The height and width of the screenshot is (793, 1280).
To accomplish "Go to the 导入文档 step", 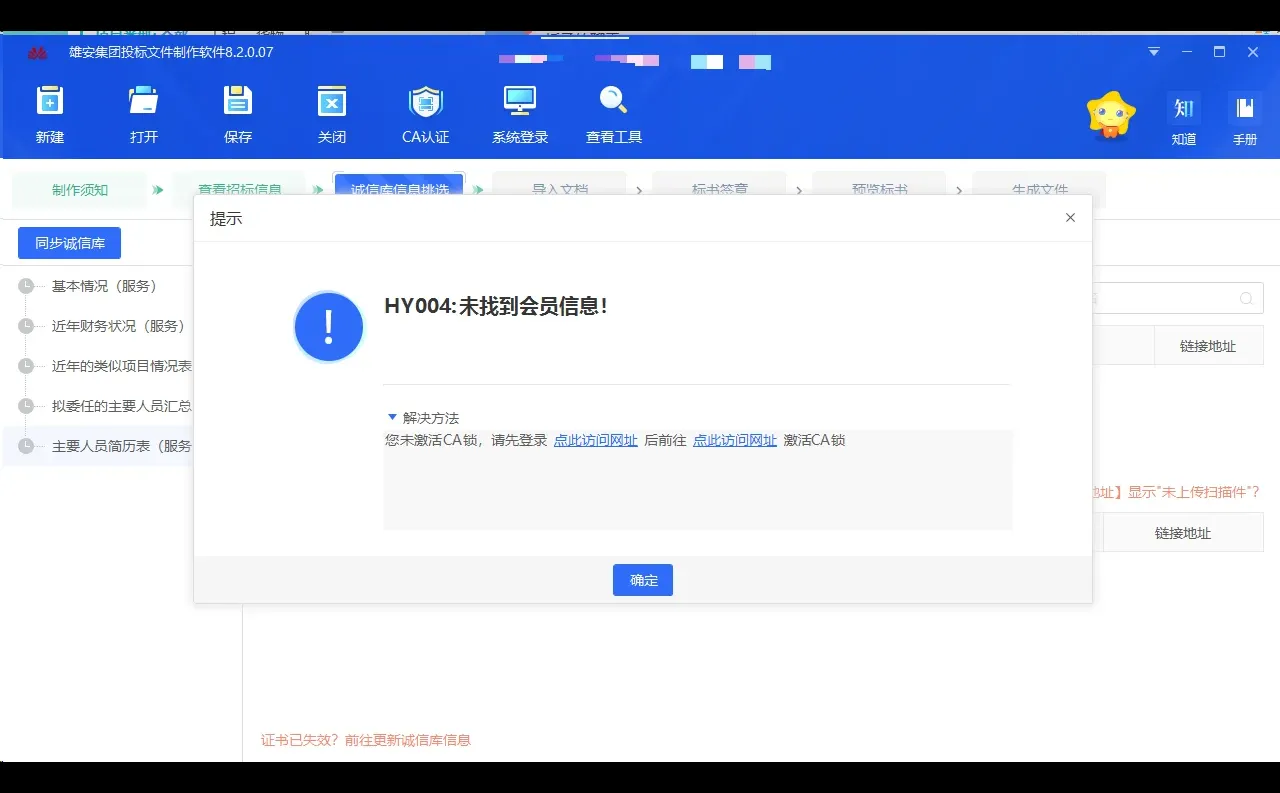I will click(560, 189).
